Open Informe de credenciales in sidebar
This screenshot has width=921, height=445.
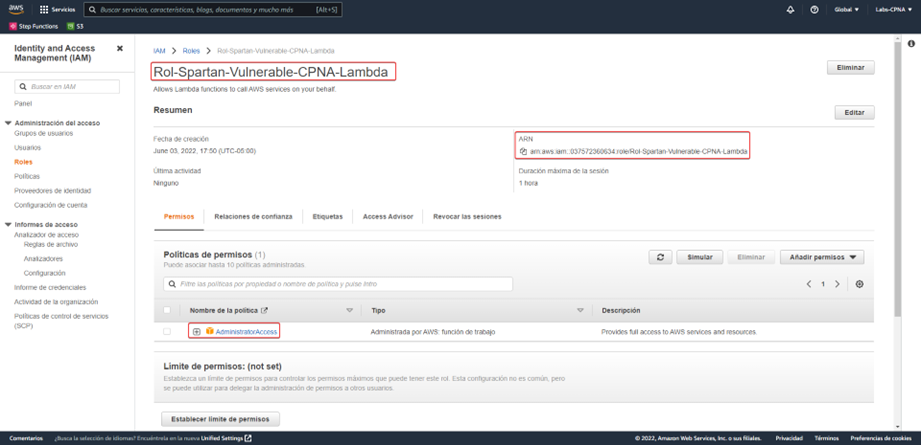50,288
